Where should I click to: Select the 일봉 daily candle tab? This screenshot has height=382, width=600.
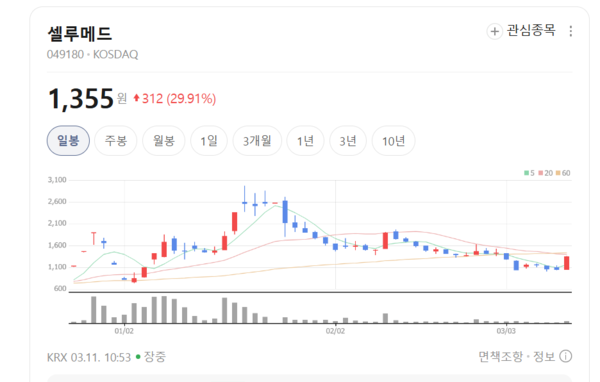tap(68, 140)
